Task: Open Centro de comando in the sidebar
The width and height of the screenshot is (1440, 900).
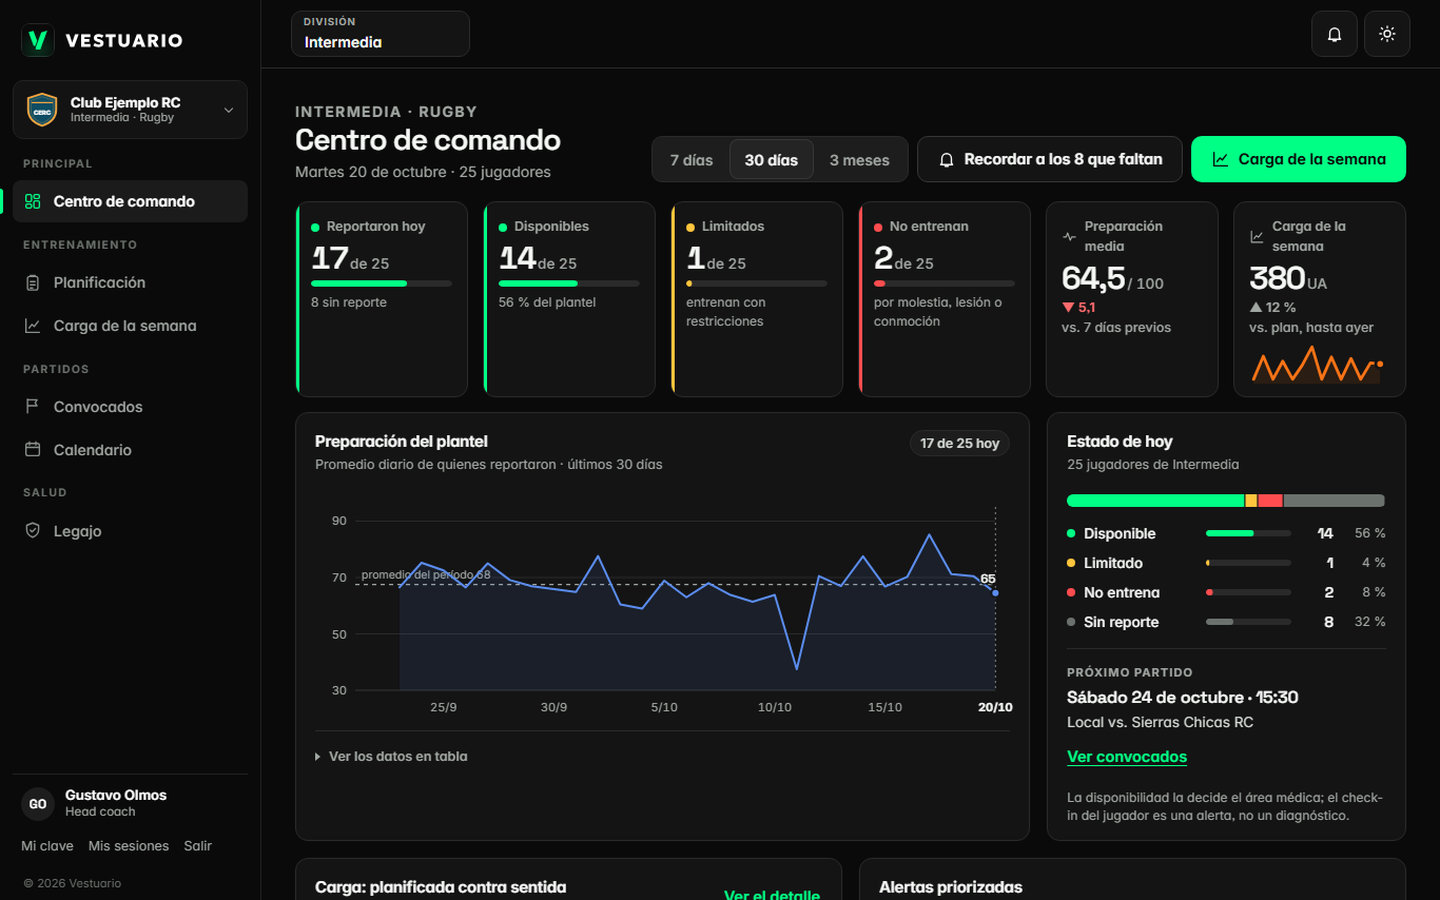Action: (130, 201)
